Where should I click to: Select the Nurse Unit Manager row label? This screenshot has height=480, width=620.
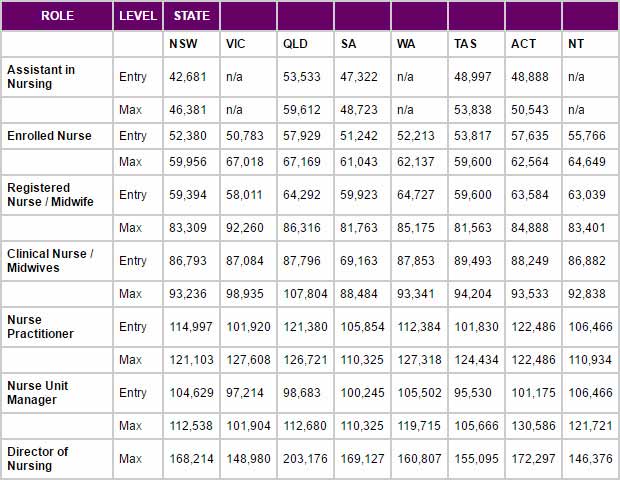pos(38,393)
